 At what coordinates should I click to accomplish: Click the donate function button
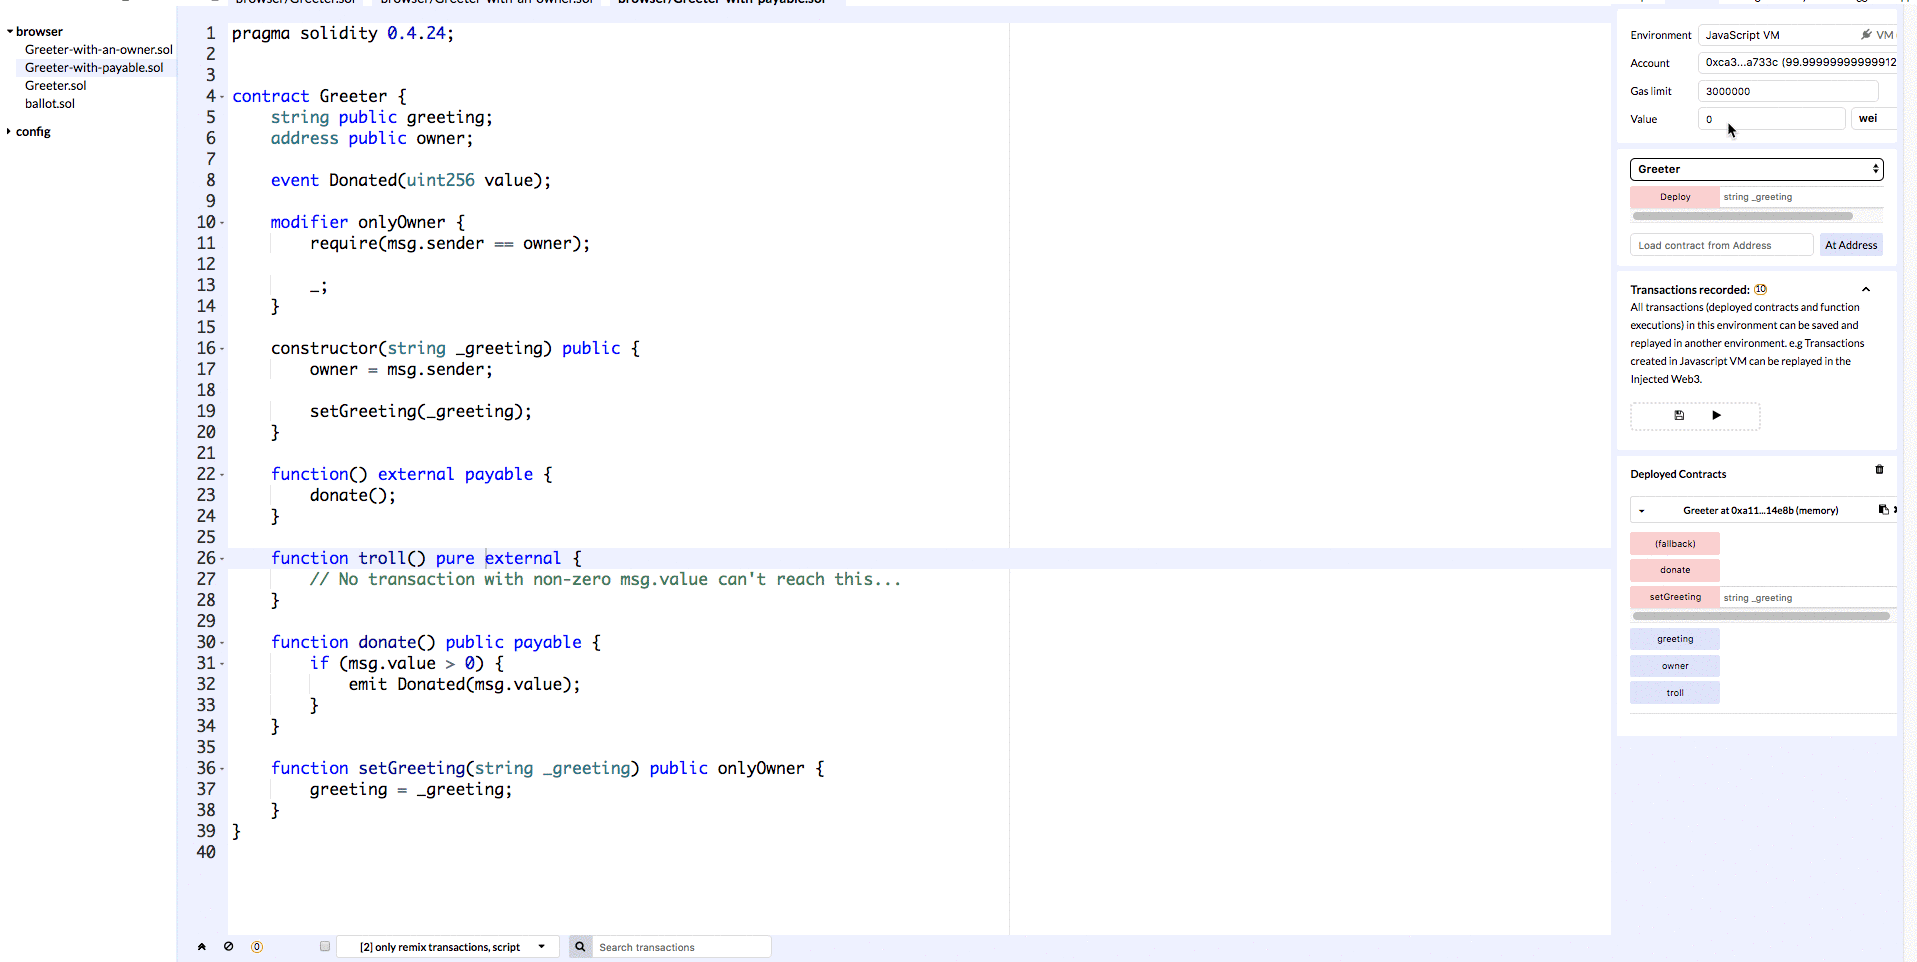pyautogui.click(x=1674, y=570)
